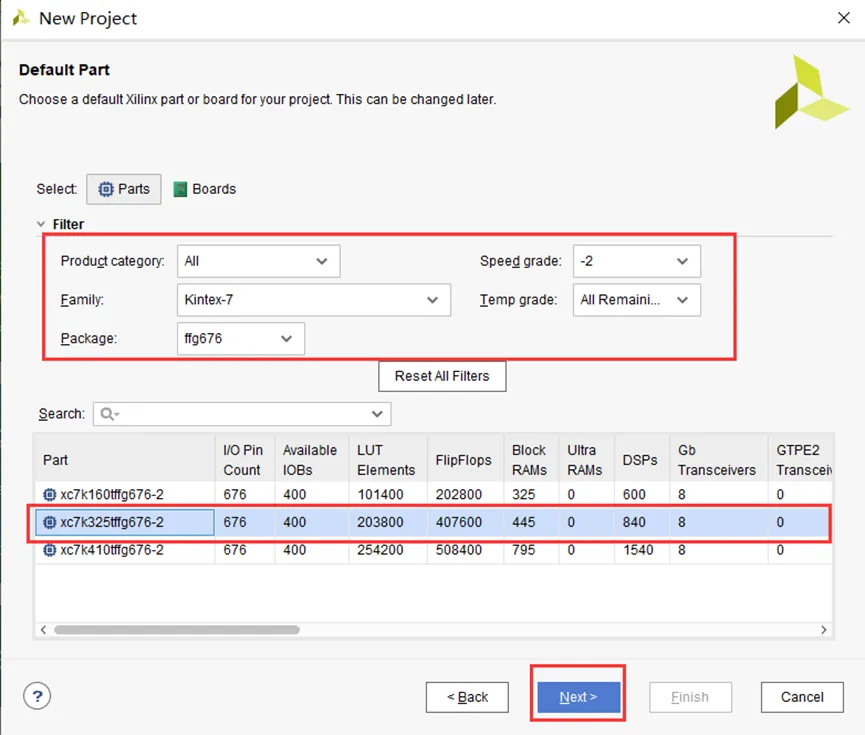Screen dimensions: 865x735
Task: Open the Temp grade dropdown
Action: point(637,300)
